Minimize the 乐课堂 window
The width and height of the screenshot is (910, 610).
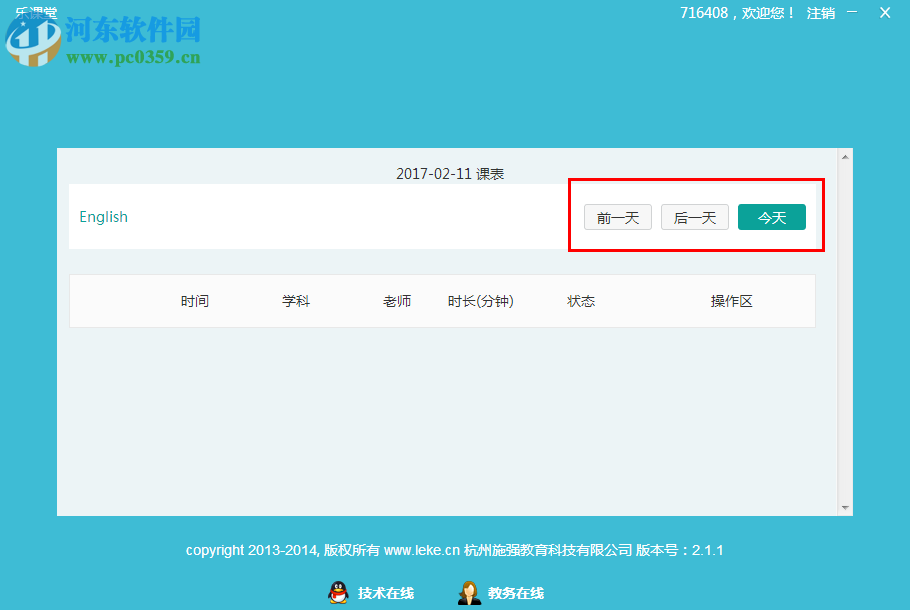coord(852,12)
